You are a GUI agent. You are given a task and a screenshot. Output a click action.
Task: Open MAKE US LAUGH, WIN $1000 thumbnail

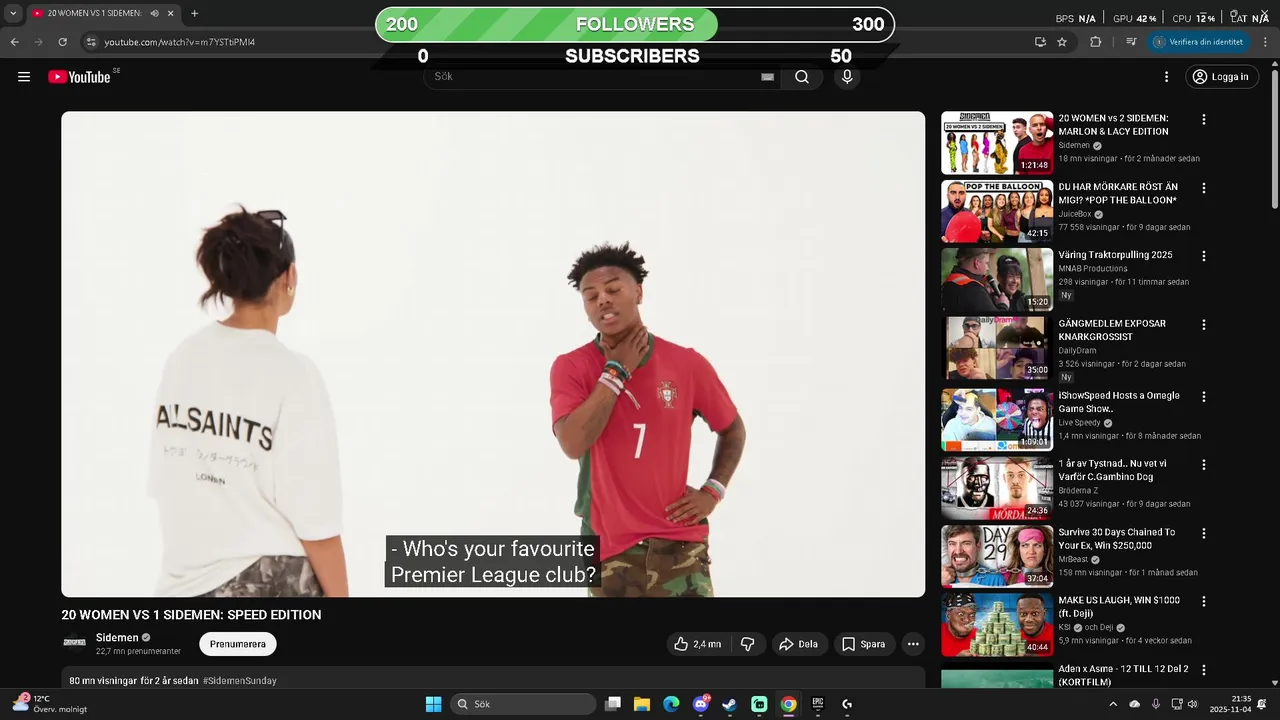(x=997, y=624)
